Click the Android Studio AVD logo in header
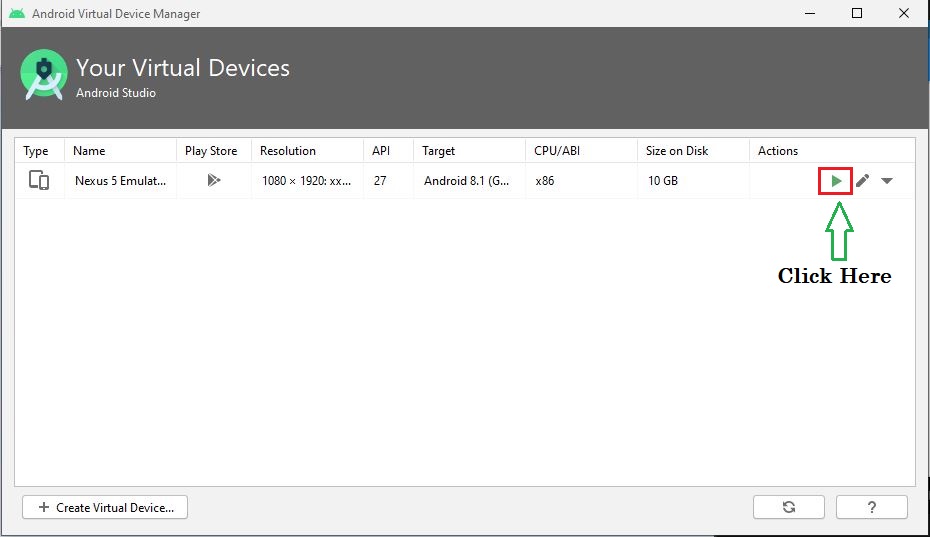Screen dimensions: 930x537 44,75
